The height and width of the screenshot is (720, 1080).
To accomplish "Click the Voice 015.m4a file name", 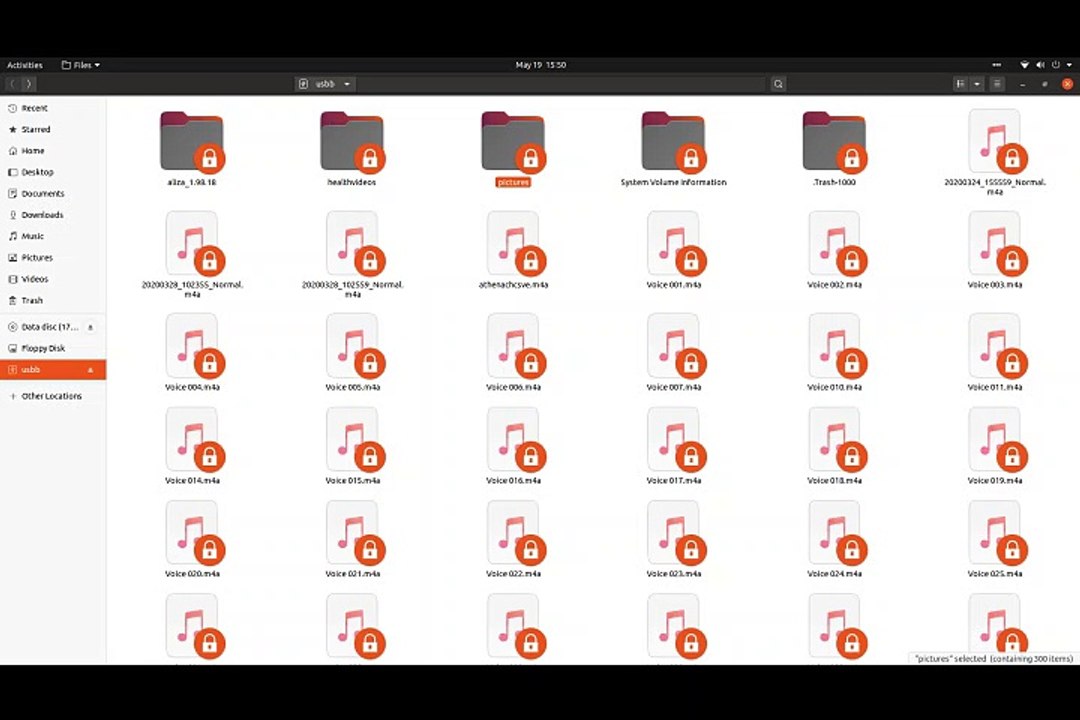I will (x=353, y=481).
